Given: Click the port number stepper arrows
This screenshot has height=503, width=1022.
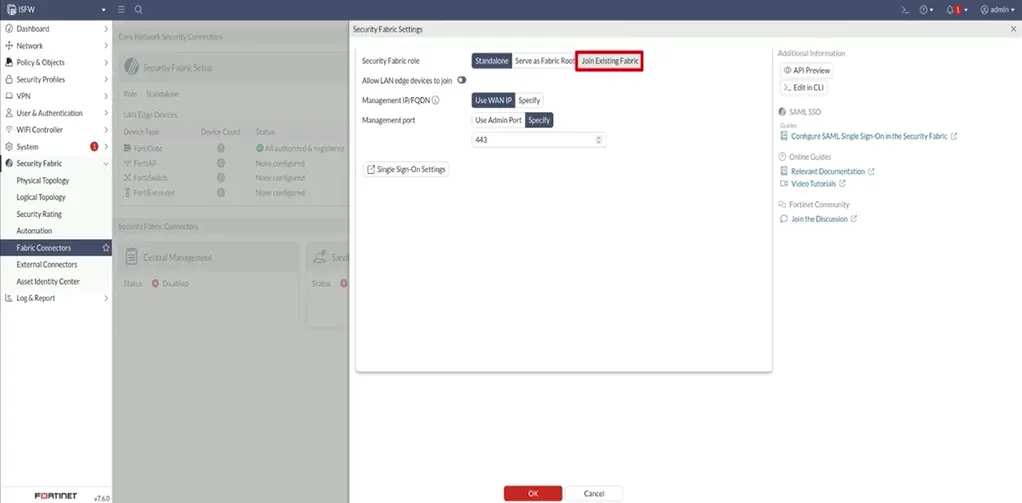Looking at the screenshot, I should pyautogui.click(x=599, y=140).
